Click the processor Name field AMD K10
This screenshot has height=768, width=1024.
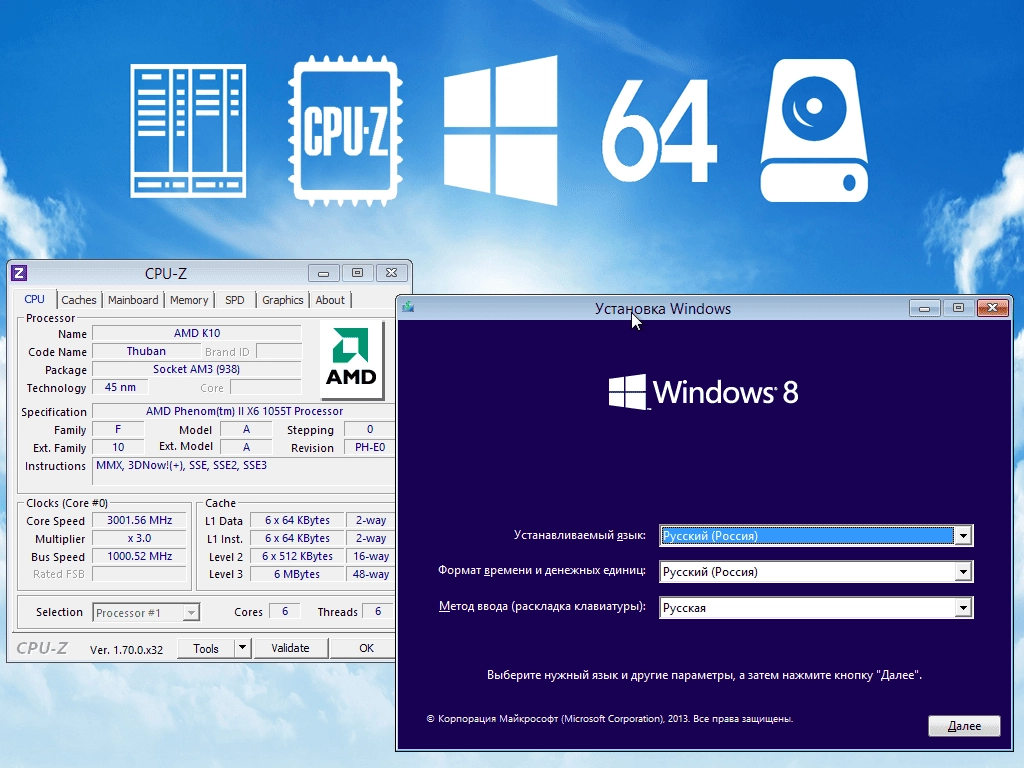click(x=197, y=333)
